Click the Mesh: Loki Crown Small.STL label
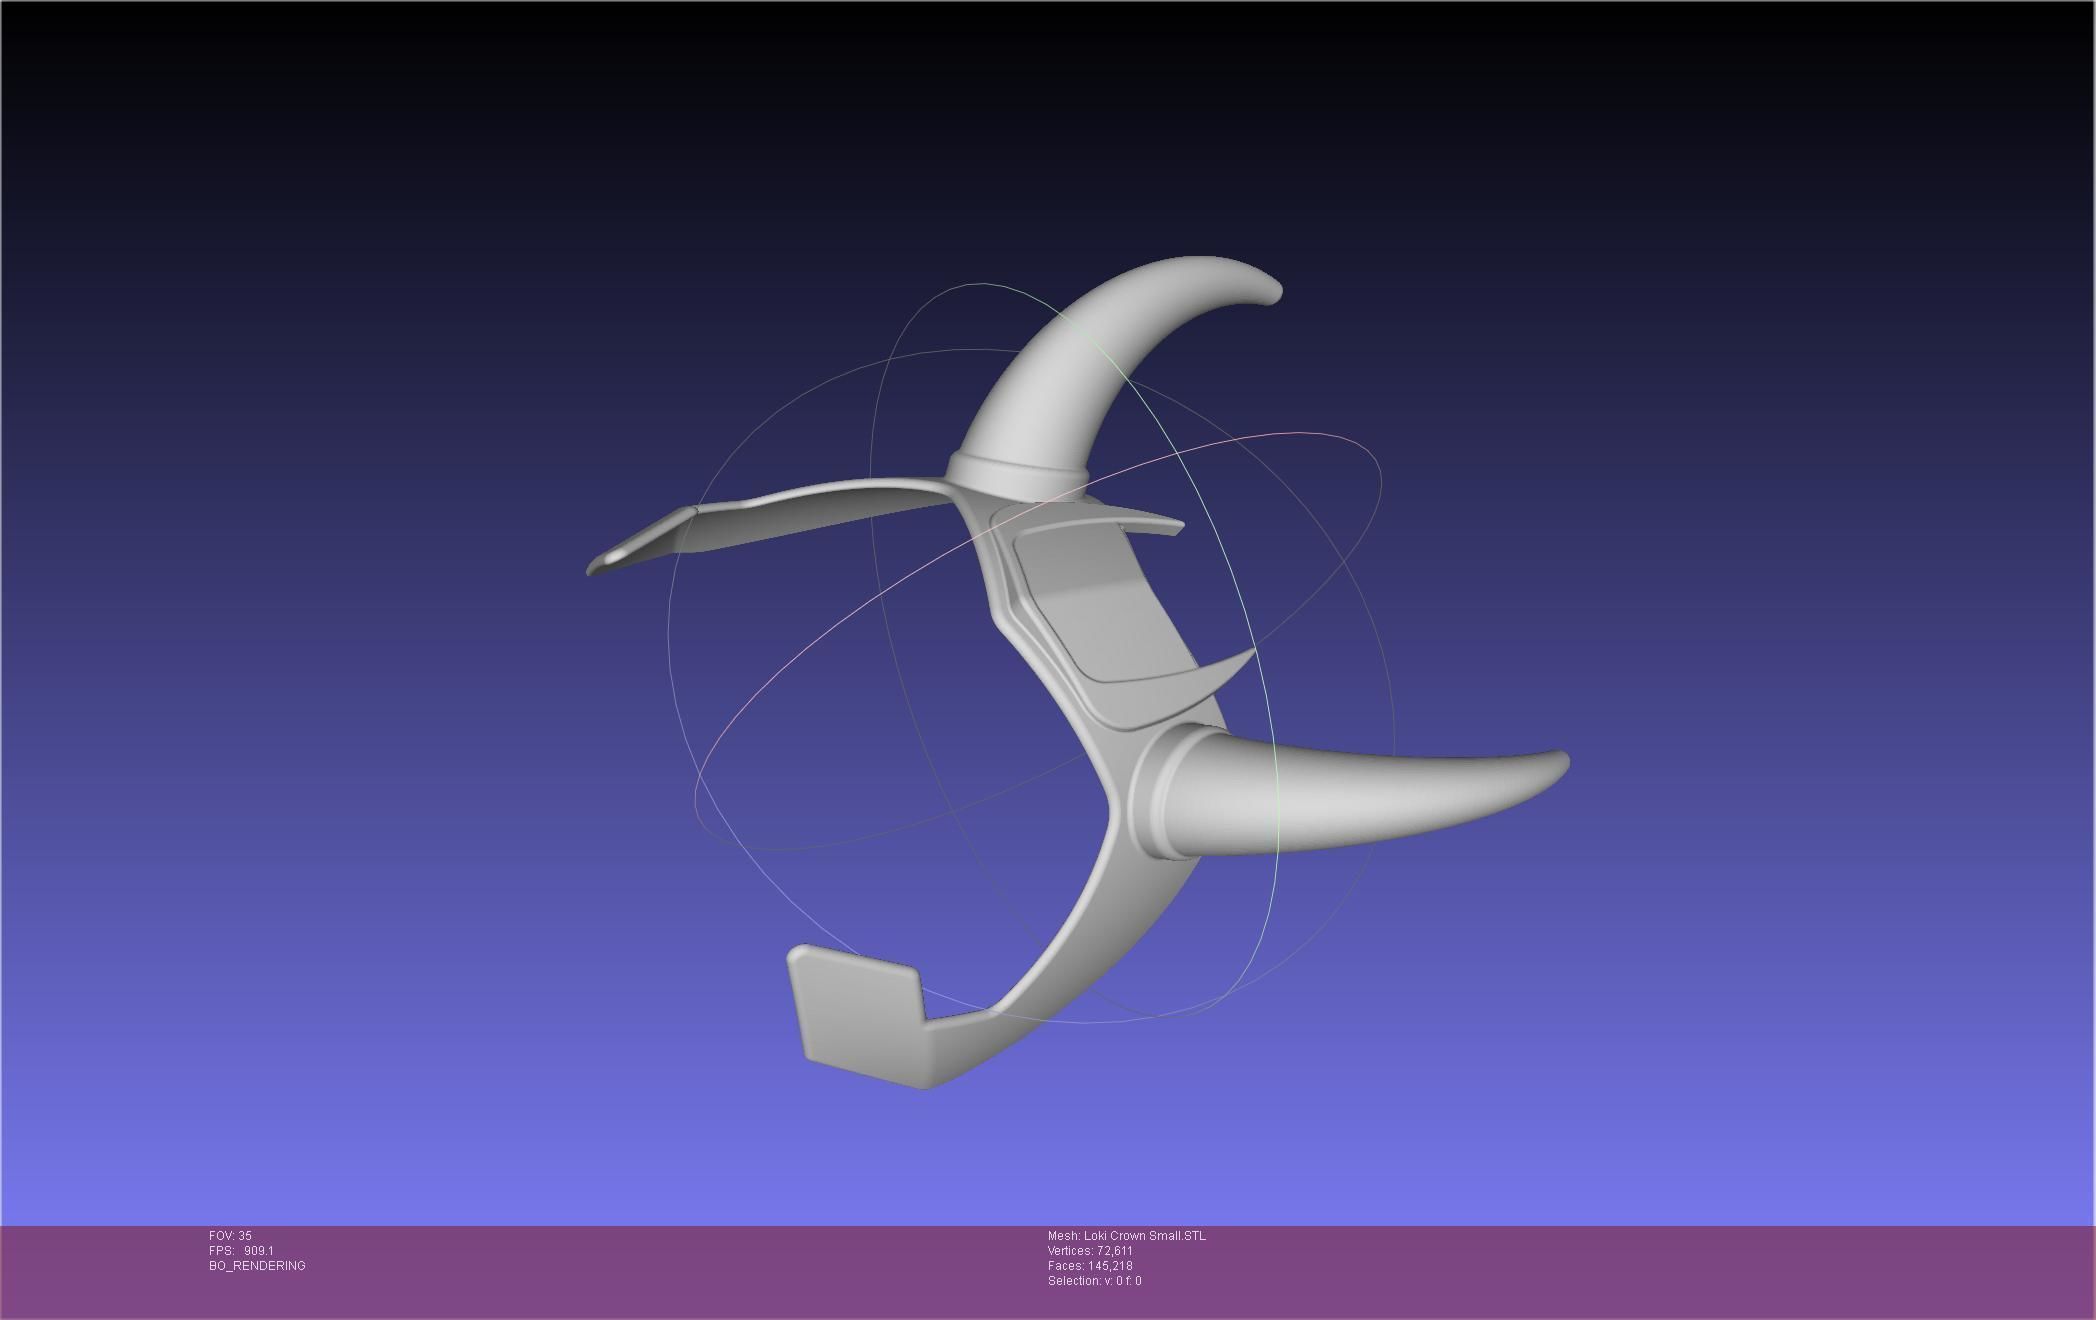 coord(1126,1236)
